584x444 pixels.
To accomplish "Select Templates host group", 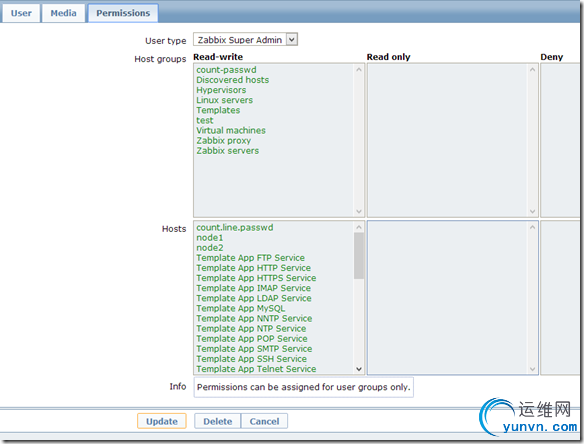I will coord(218,110).
